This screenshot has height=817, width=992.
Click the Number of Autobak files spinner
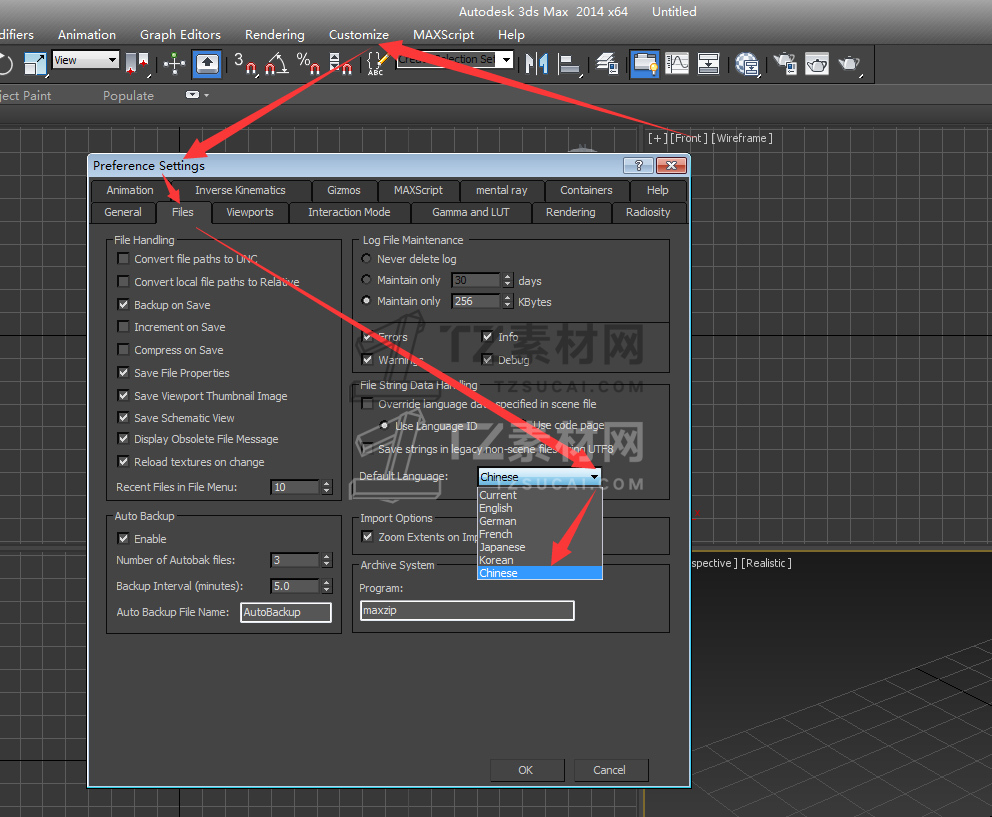[x=326, y=560]
